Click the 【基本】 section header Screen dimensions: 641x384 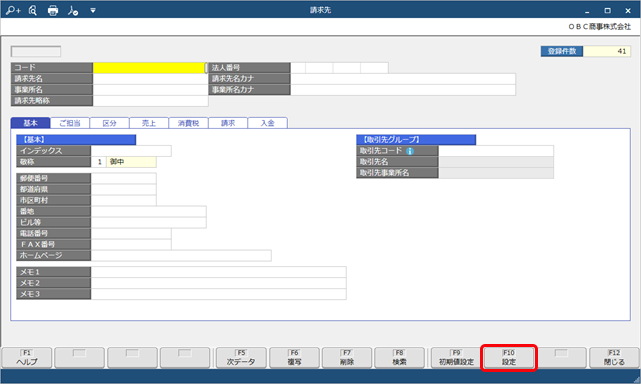point(76,140)
